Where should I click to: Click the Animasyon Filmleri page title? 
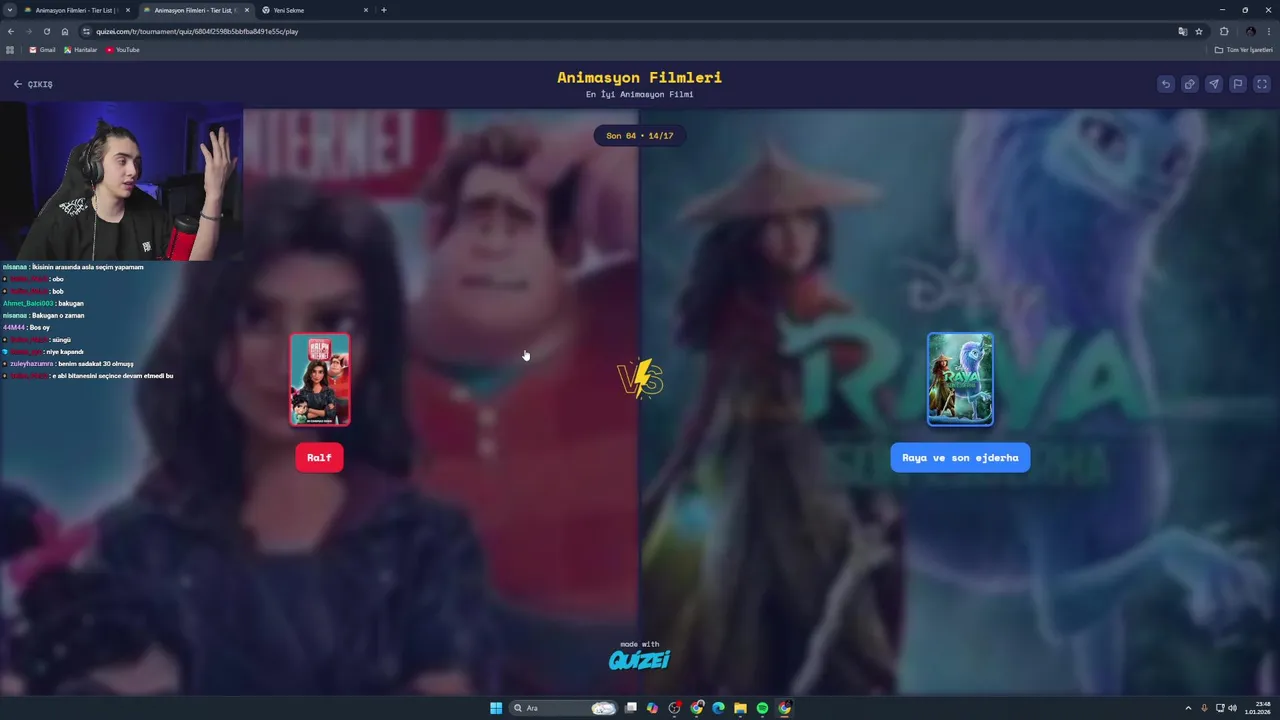639,77
